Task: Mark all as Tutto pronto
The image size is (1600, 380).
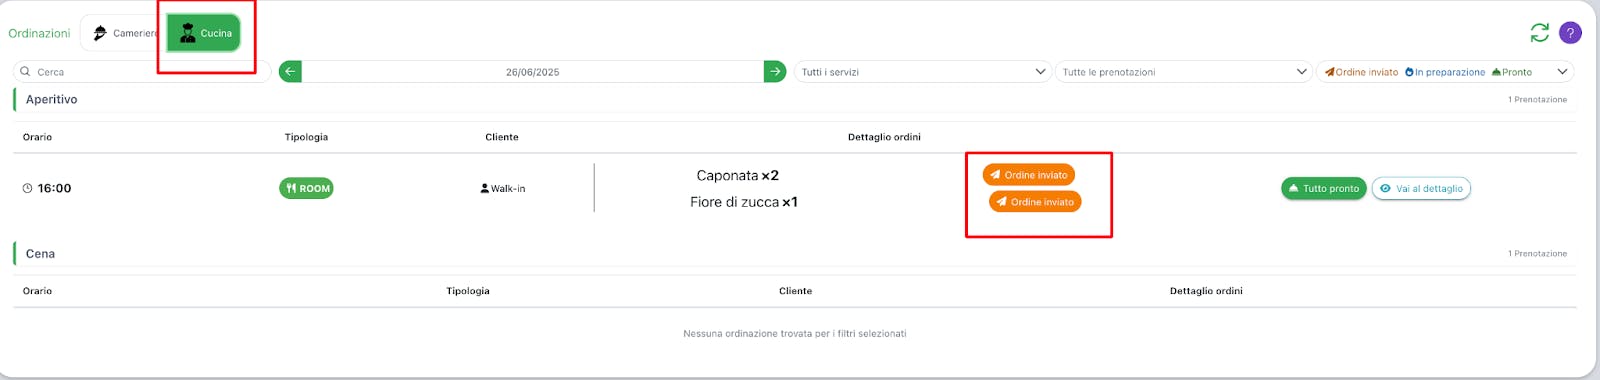Action: [1324, 188]
